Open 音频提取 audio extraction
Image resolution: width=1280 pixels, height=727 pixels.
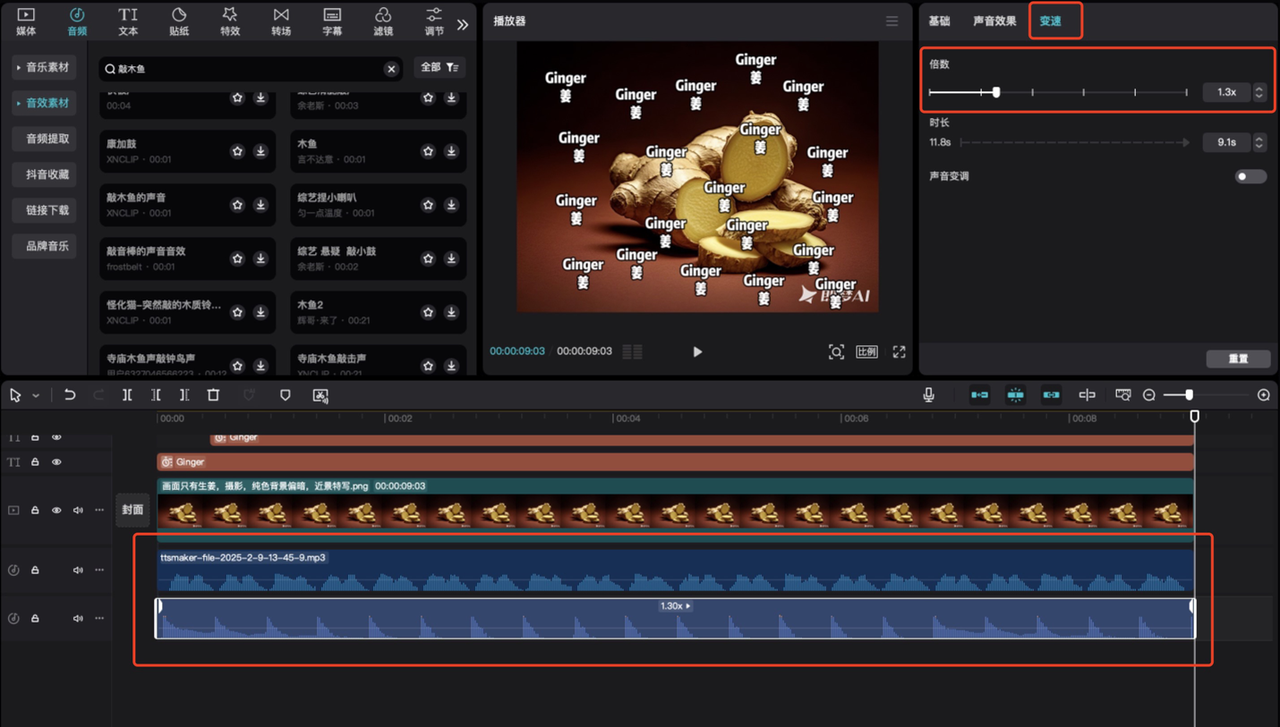(x=44, y=139)
